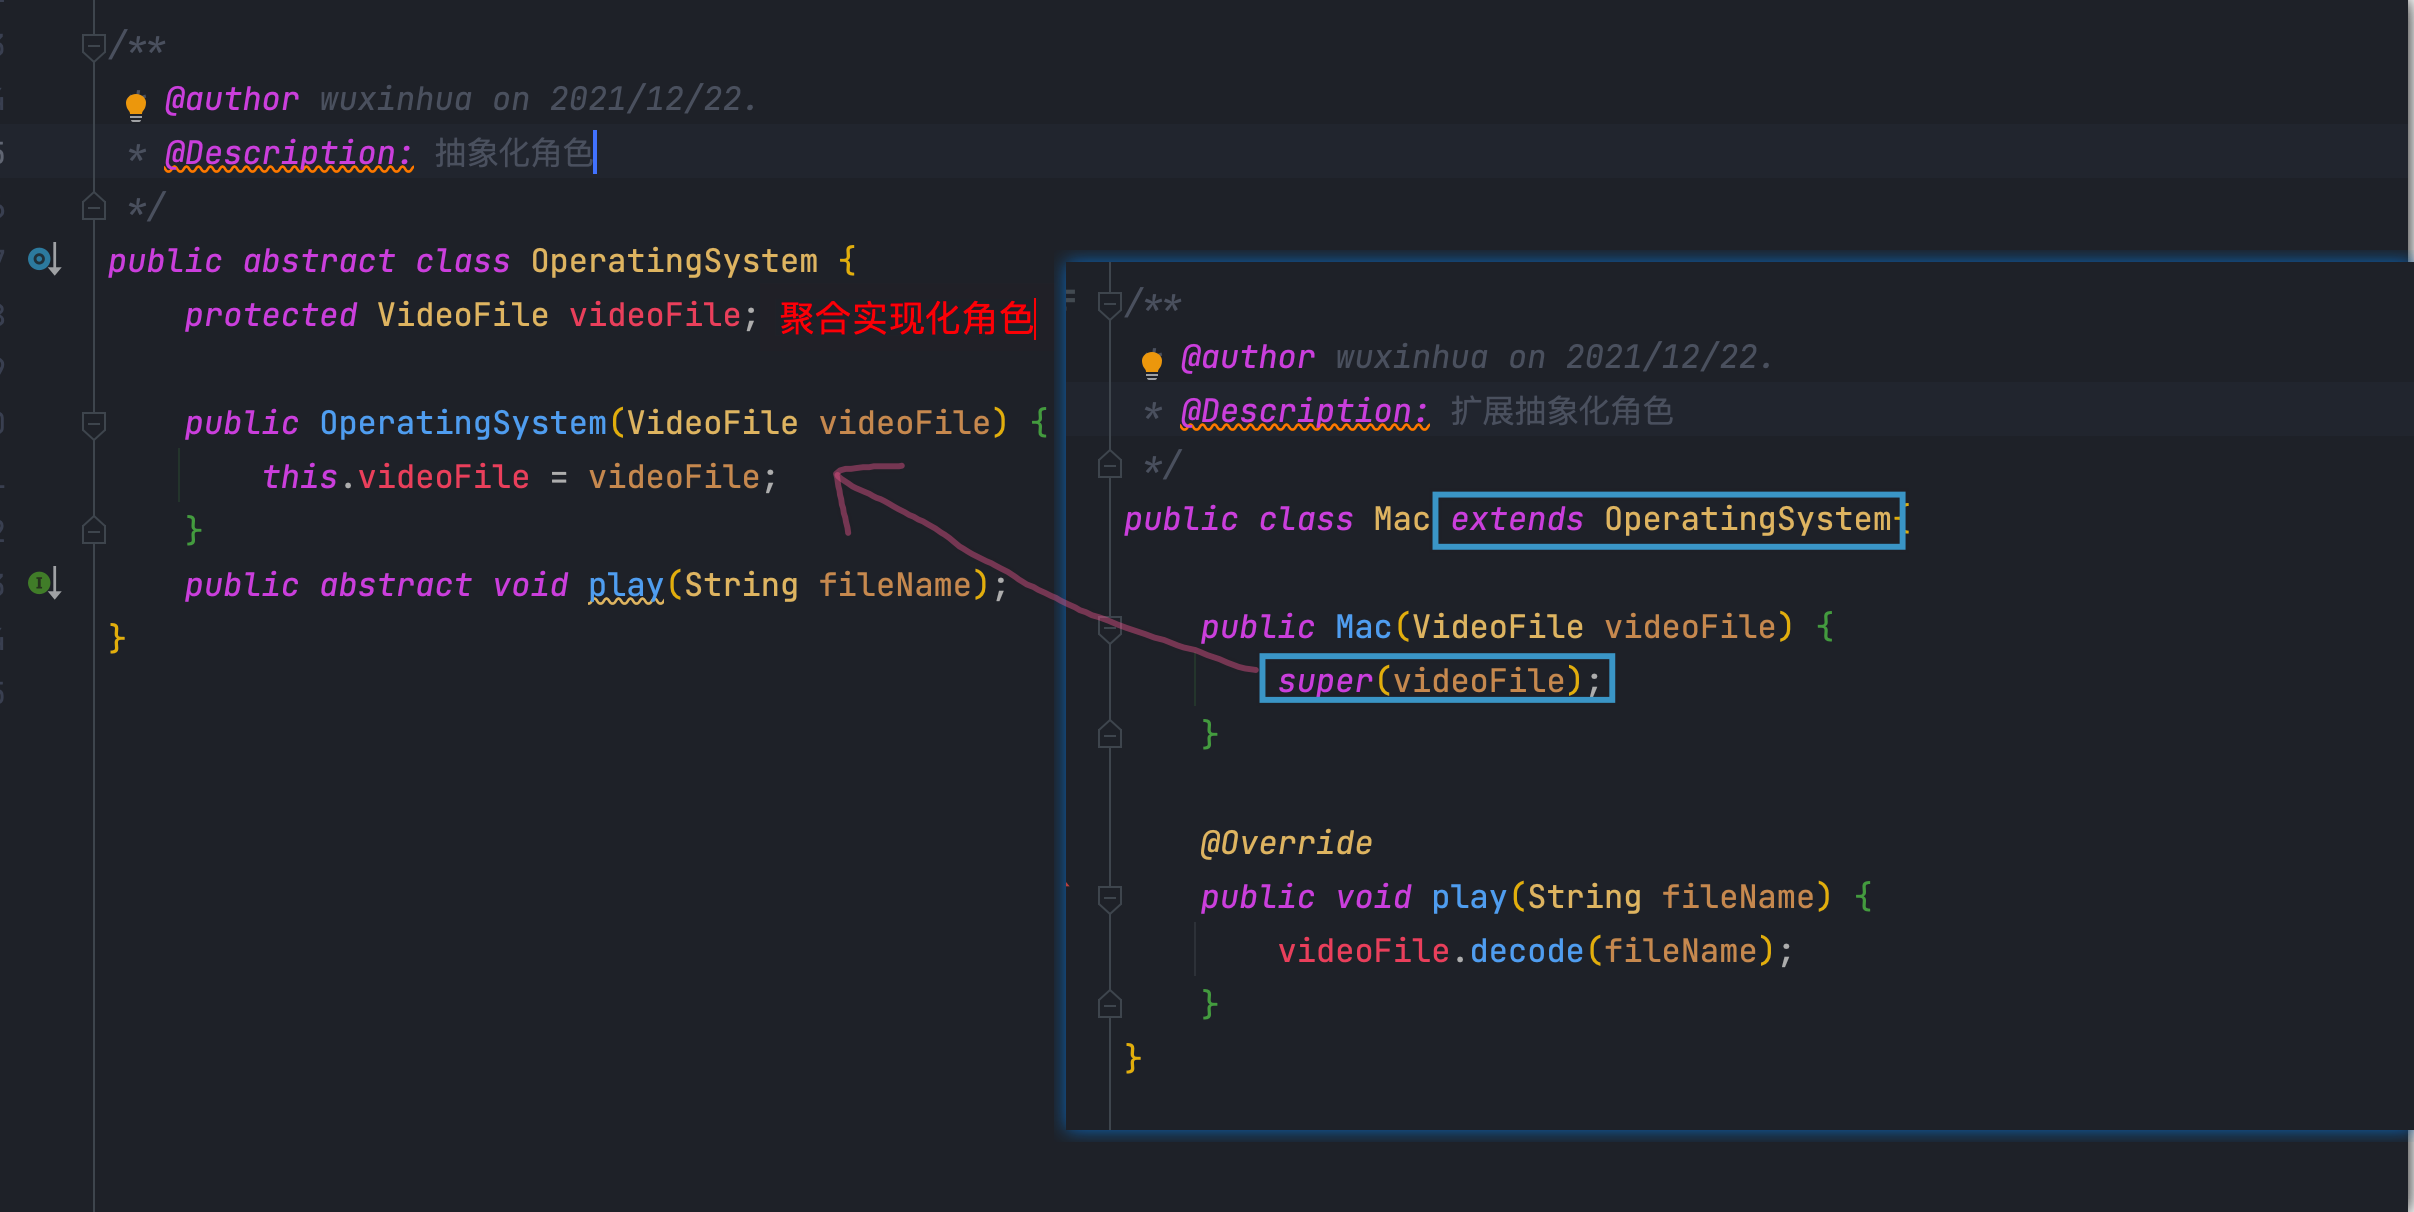Click the lightbulb in the Mac class Javadoc
This screenshot has width=2414, height=1212.
pyautogui.click(x=1152, y=362)
